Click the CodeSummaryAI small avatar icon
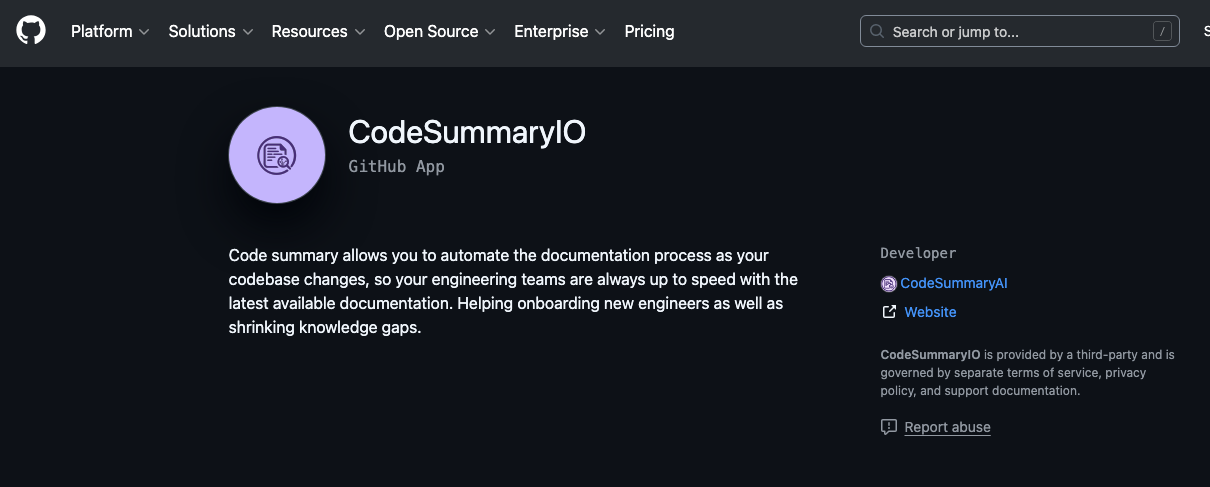The image size is (1210, 487). (x=888, y=284)
